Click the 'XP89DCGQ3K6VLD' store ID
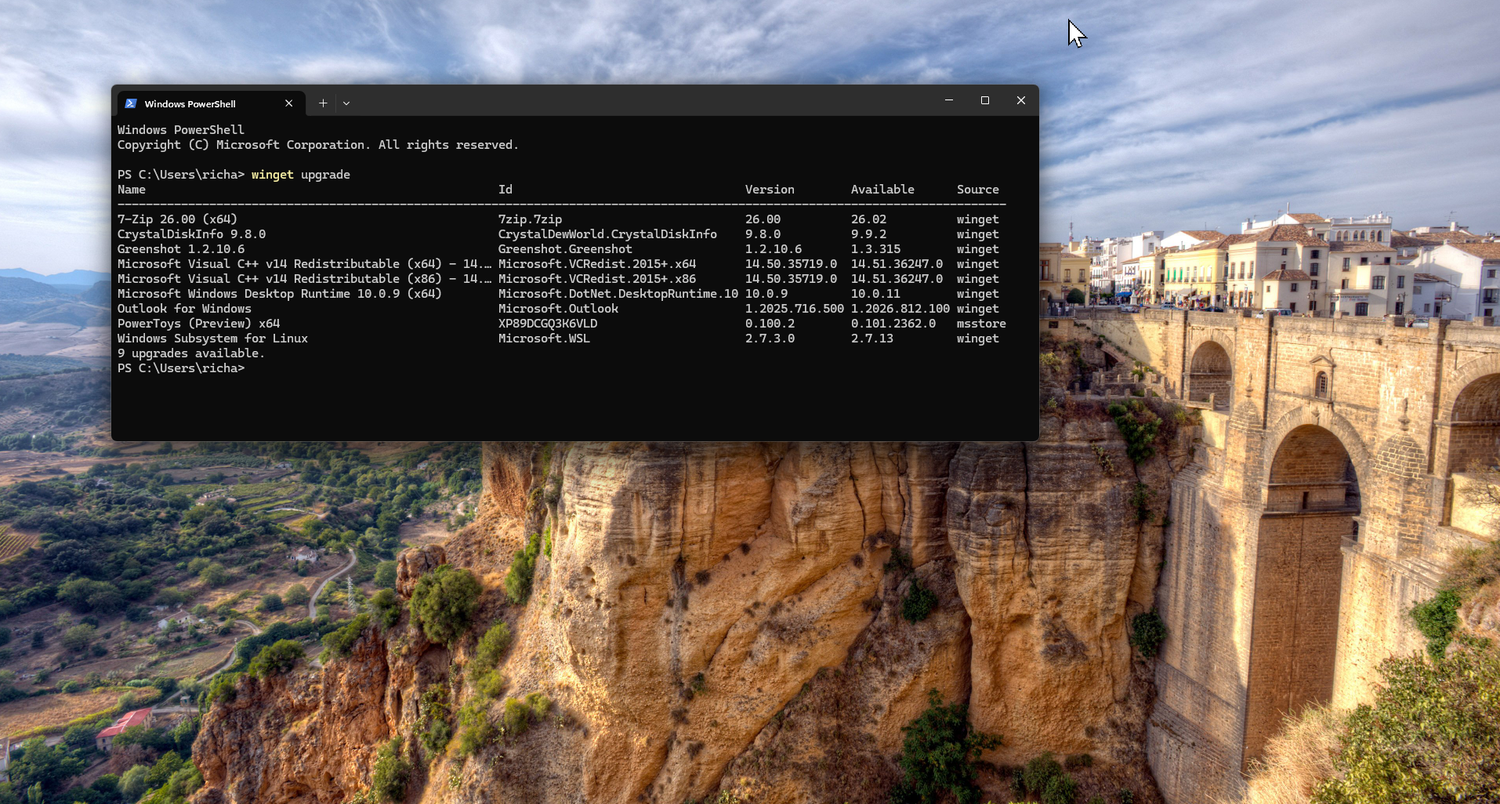This screenshot has height=804, width=1500. pos(548,324)
